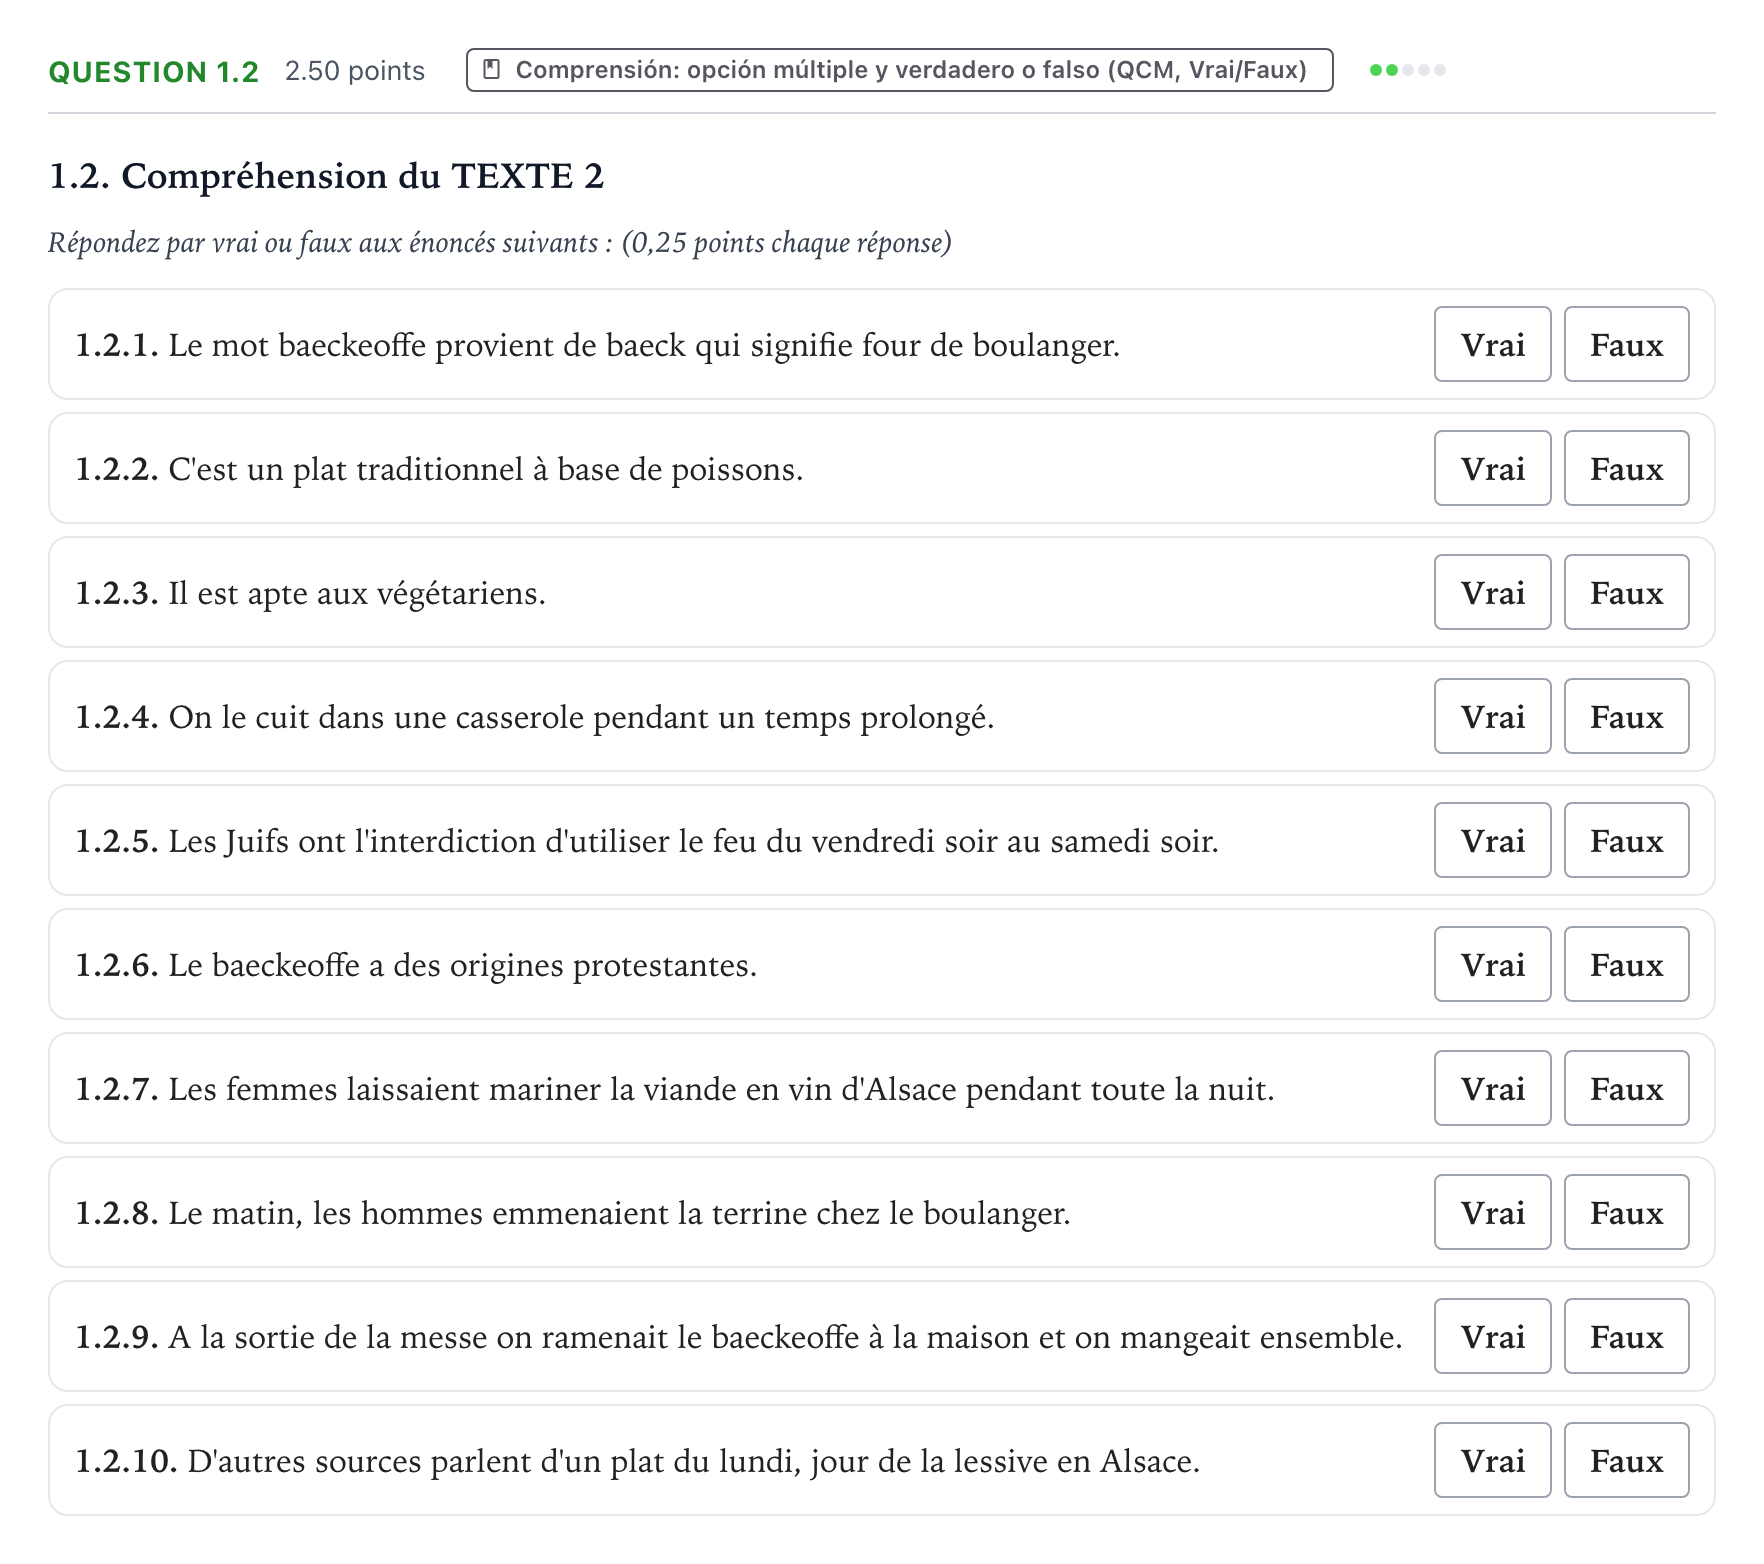This screenshot has width=1764, height=1564.
Task: Answer Faux for la messe statement 1.2.9
Action: (1626, 1336)
